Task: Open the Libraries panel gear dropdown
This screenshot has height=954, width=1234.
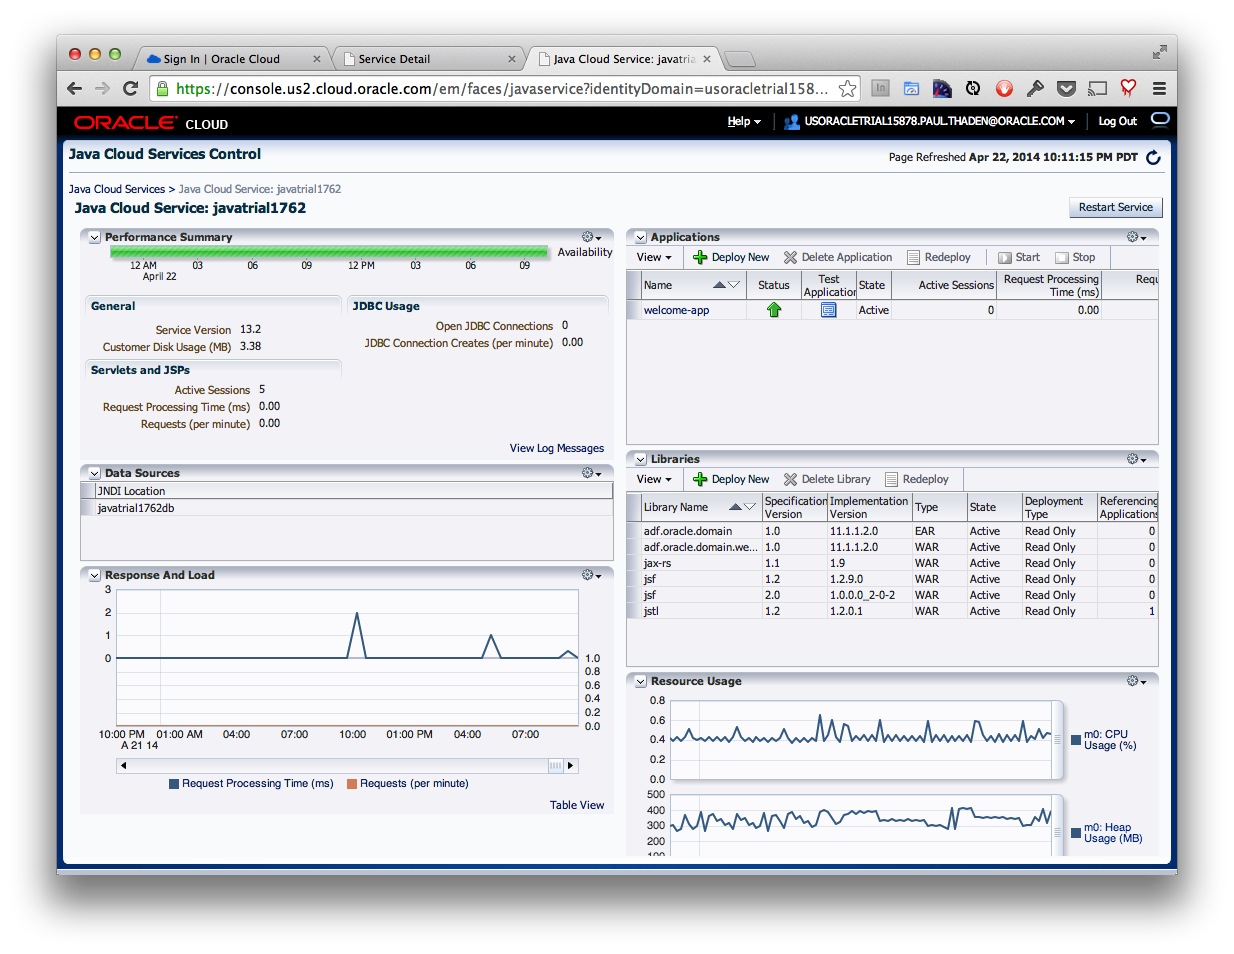Action: [1137, 459]
